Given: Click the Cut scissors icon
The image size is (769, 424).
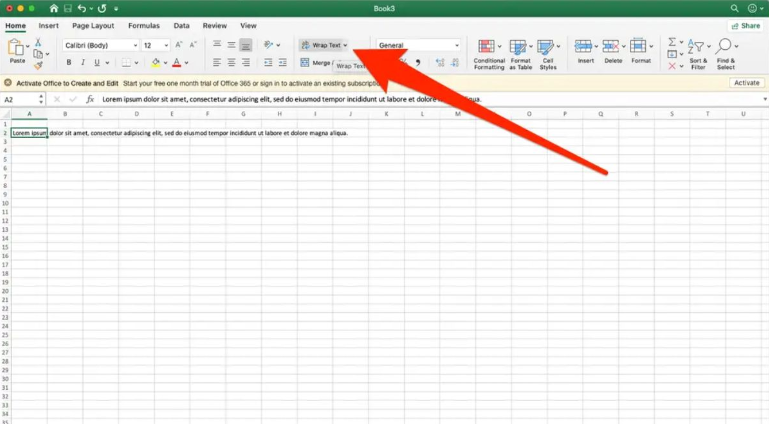Looking at the screenshot, I should pyautogui.click(x=38, y=42).
